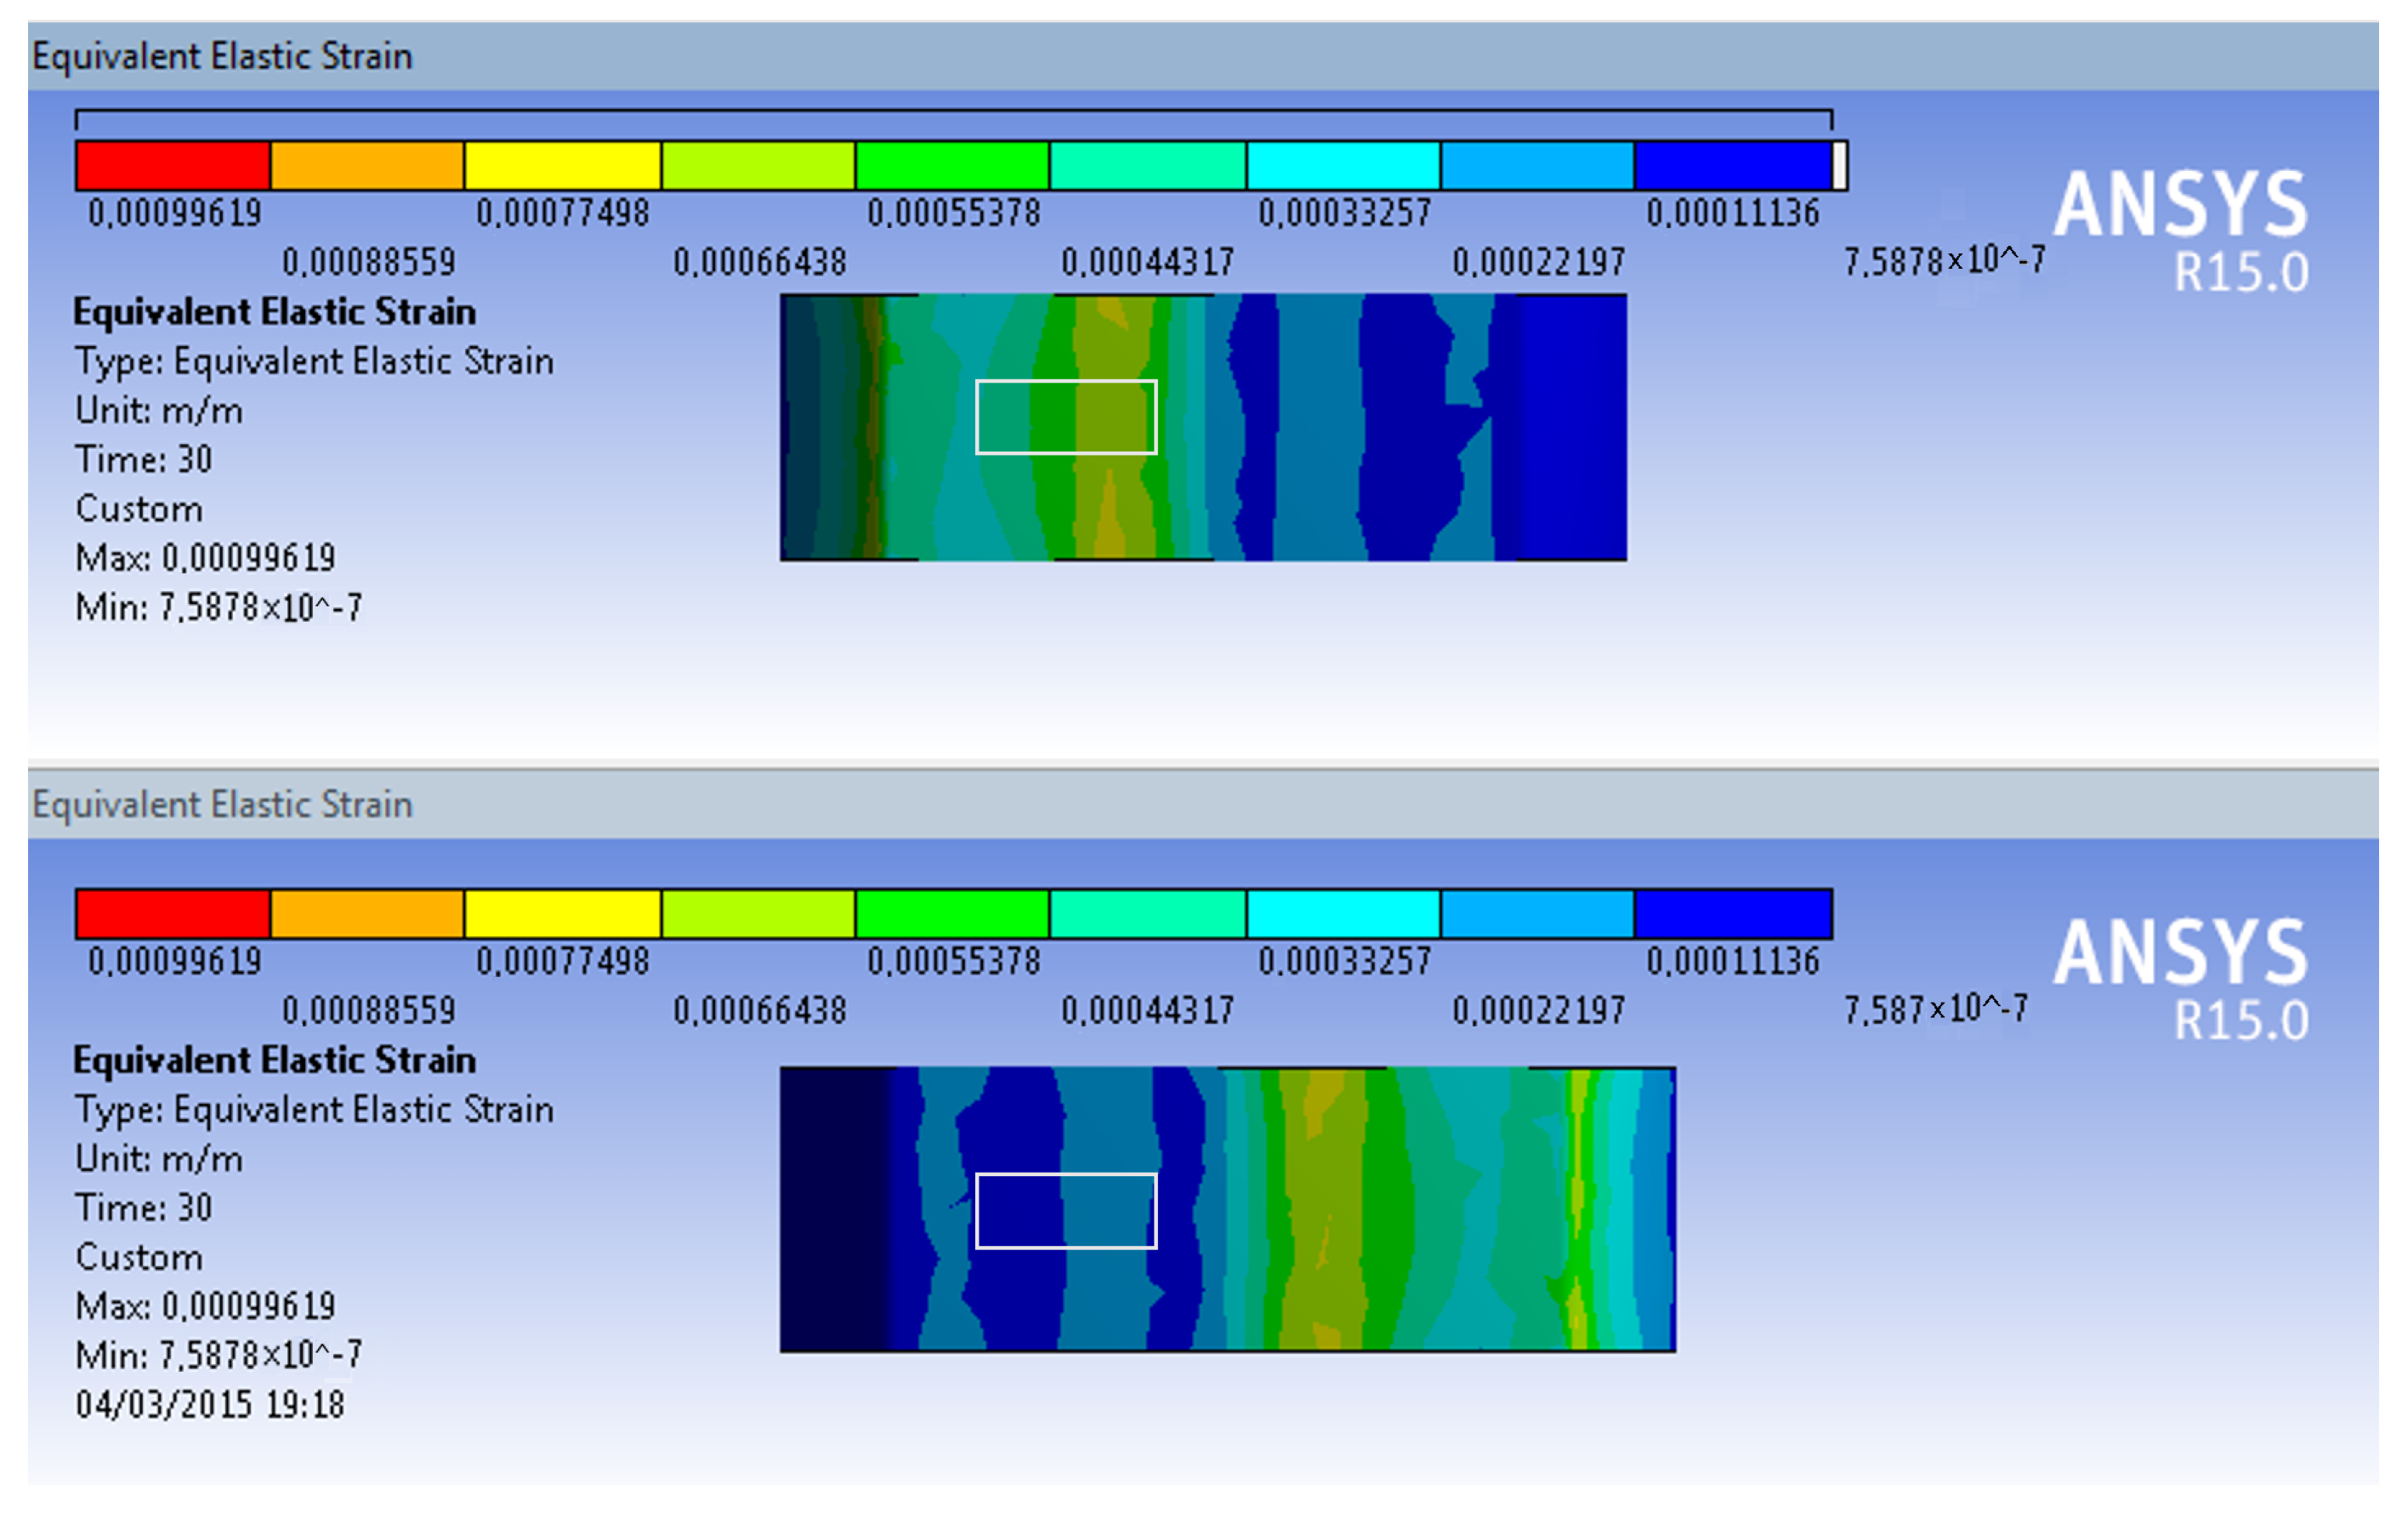2408x1518 pixels.
Task: Click the upper window title 'Equivalent Elastic Strain'
Action: pyautogui.click(x=222, y=56)
